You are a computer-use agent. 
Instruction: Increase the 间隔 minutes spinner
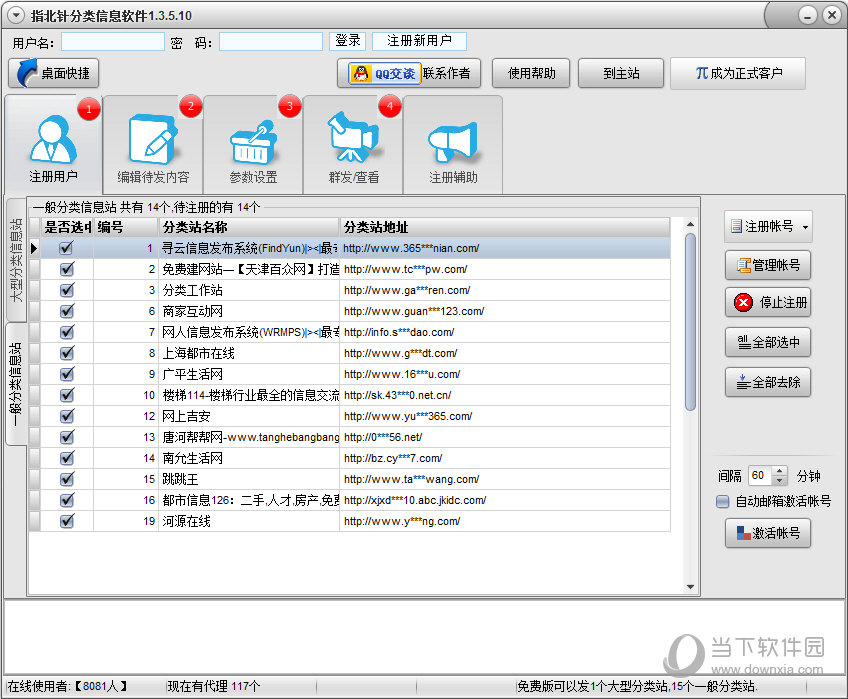coord(779,471)
